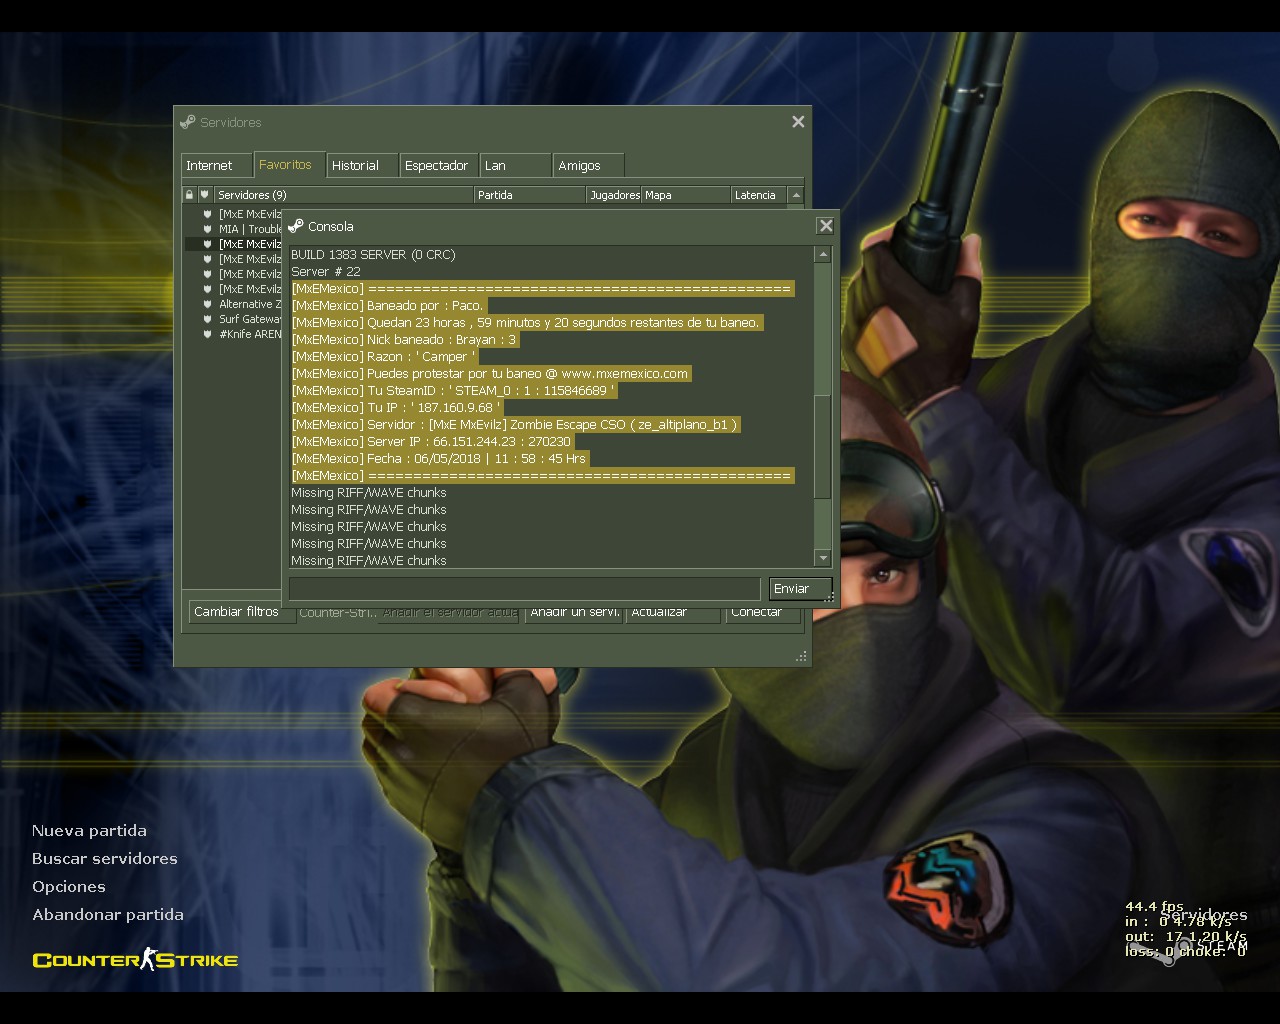Click the console vertical scrollbar thumb
The height and width of the screenshot is (1024, 1280).
[823, 446]
